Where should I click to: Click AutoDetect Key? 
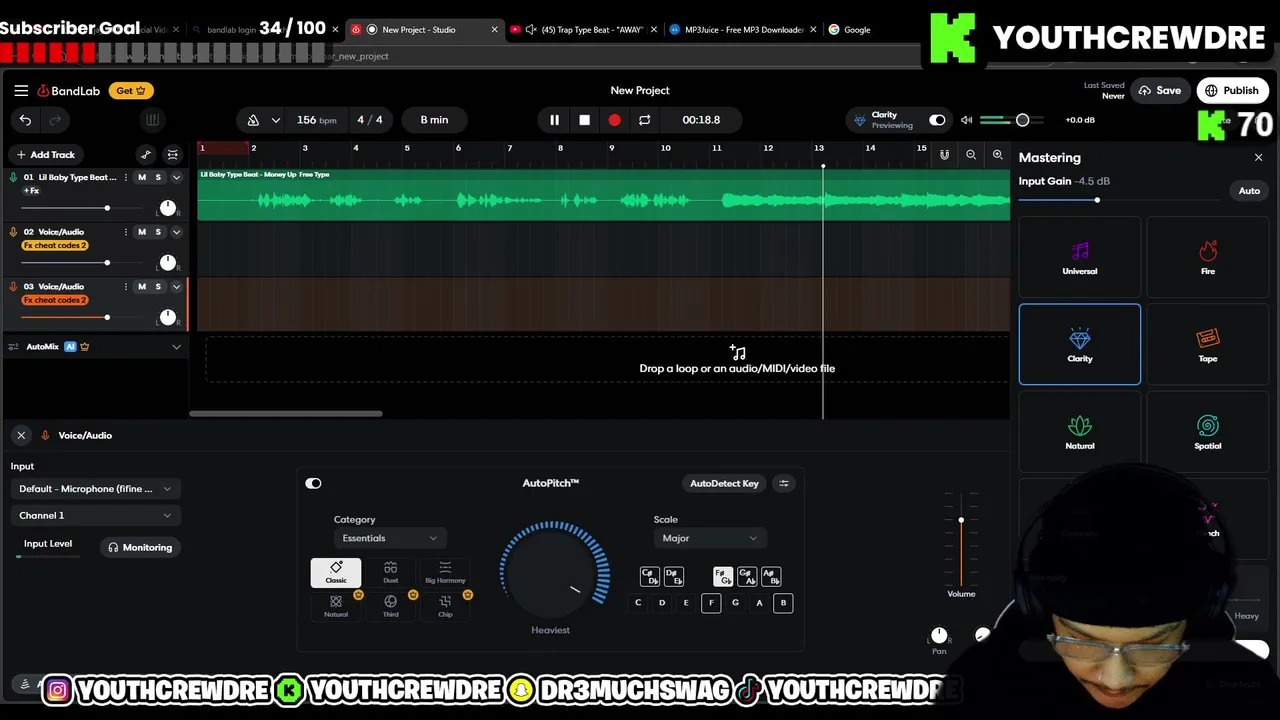point(724,483)
